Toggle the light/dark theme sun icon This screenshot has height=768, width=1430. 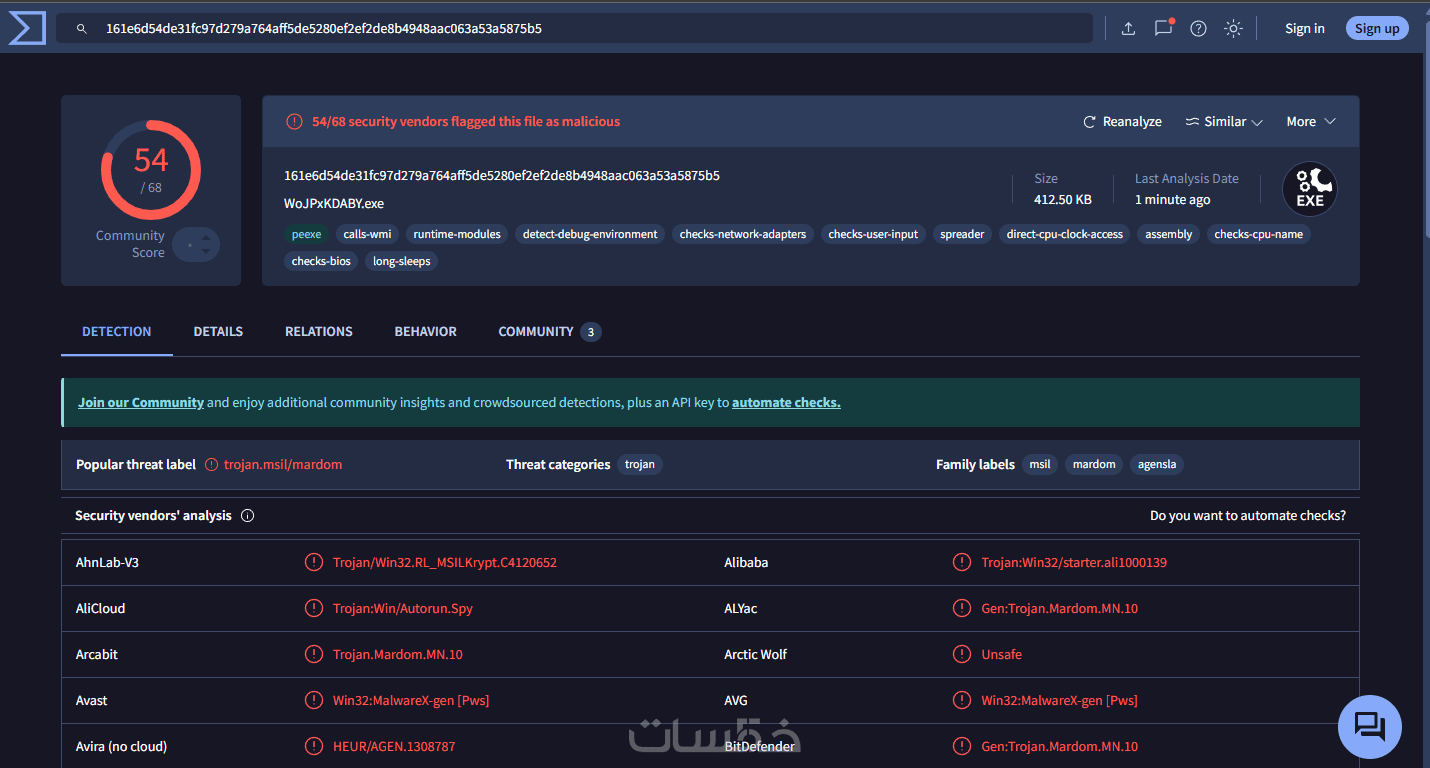pyautogui.click(x=1233, y=29)
